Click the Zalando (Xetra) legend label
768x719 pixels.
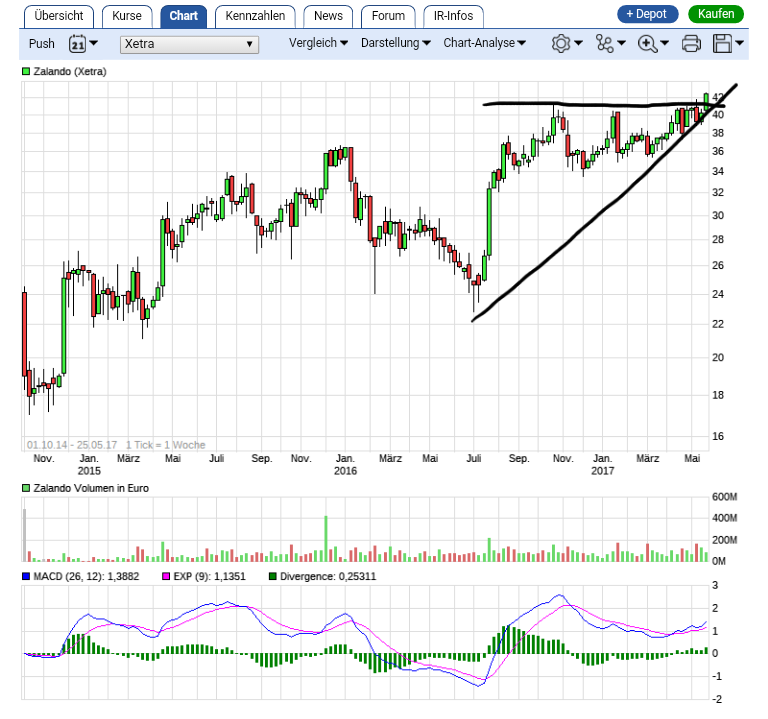coord(70,72)
